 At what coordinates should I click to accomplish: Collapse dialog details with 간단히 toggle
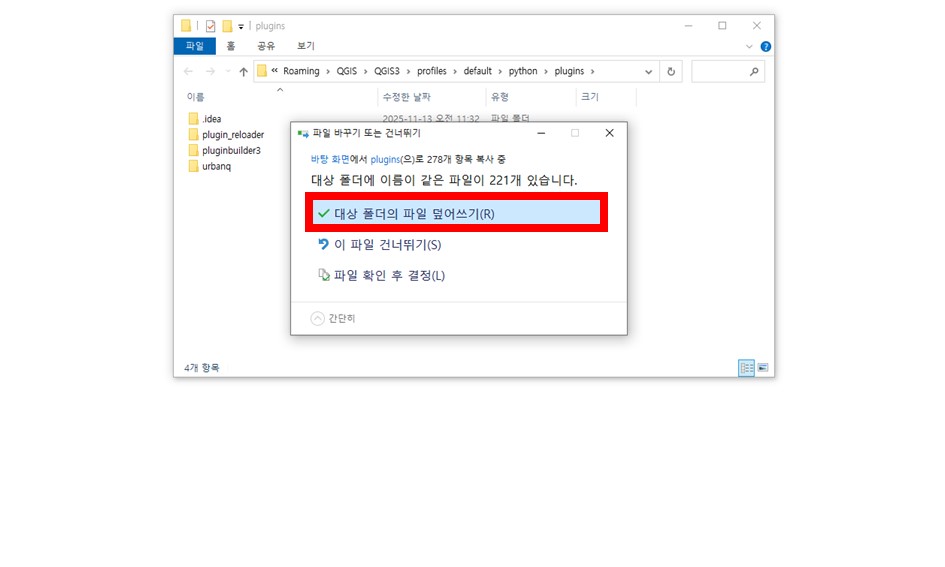click(334, 318)
